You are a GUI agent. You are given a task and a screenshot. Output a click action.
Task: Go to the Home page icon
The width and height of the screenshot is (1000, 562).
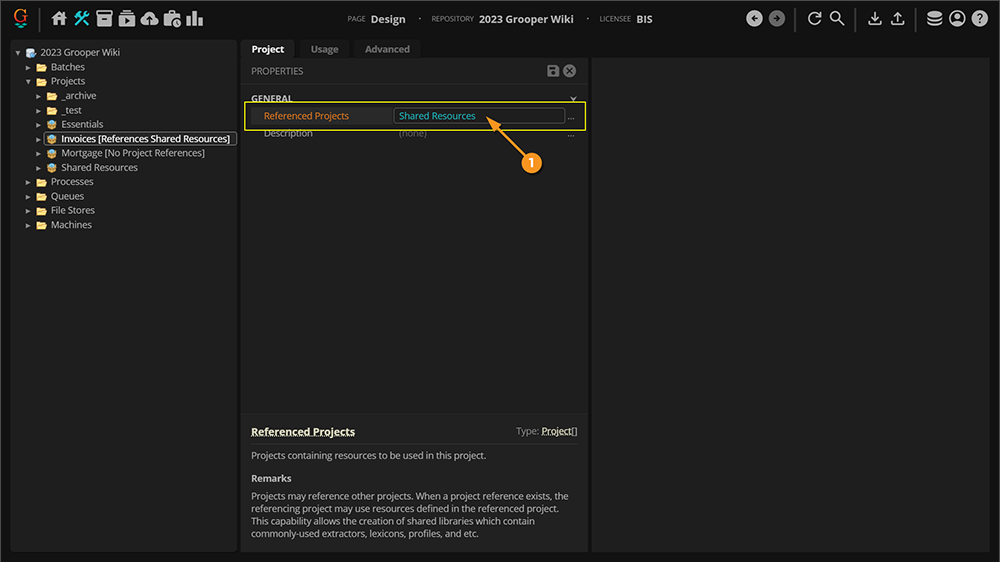(x=59, y=18)
